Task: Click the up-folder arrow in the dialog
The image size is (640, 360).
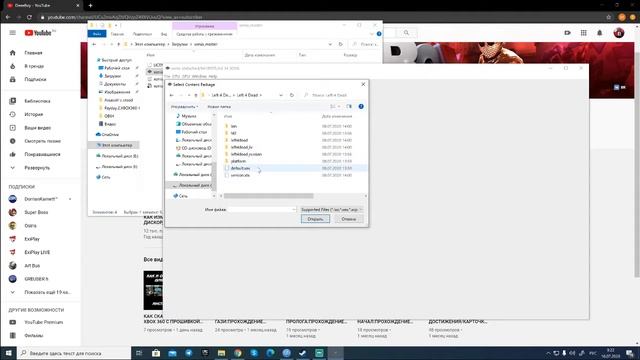Action: click(196, 95)
